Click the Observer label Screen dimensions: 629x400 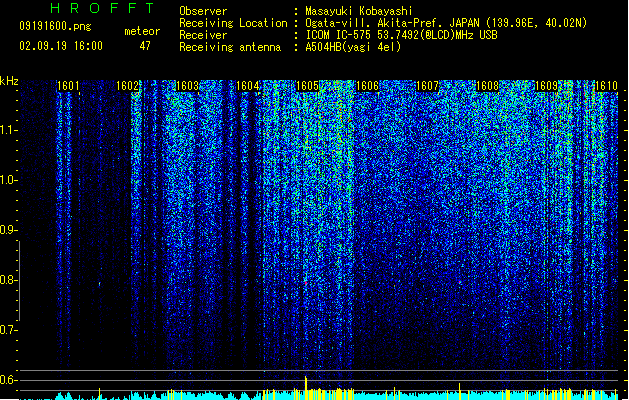coord(203,11)
